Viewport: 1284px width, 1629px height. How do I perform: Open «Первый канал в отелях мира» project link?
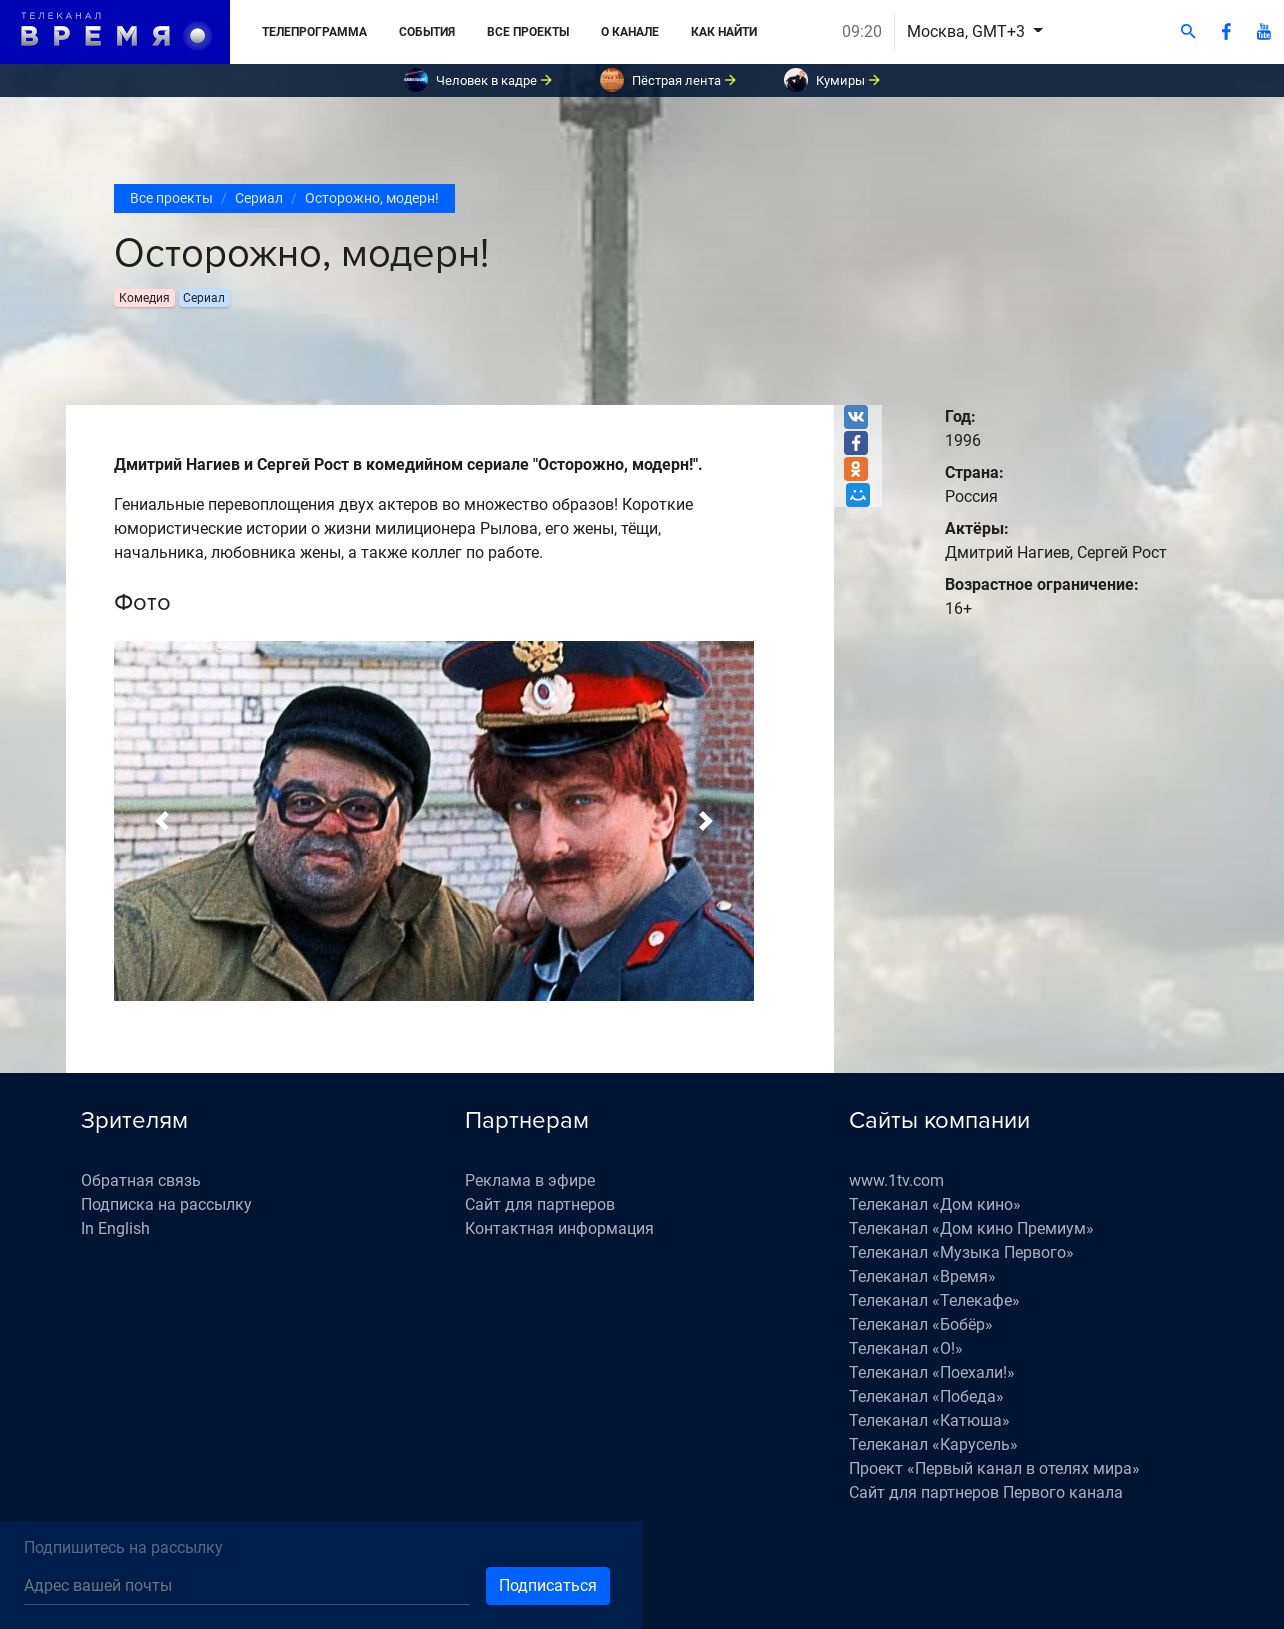[994, 1469]
